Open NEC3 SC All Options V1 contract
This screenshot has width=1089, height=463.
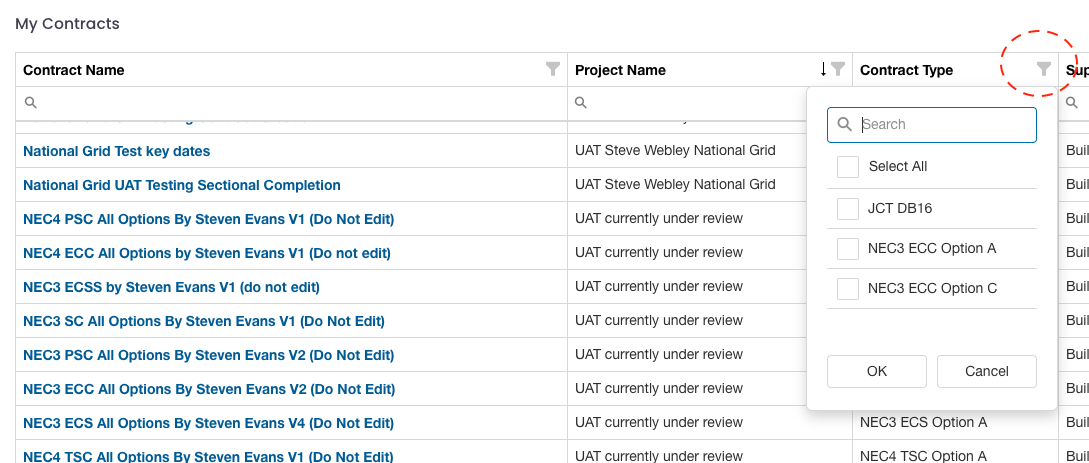(x=203, y=321)
